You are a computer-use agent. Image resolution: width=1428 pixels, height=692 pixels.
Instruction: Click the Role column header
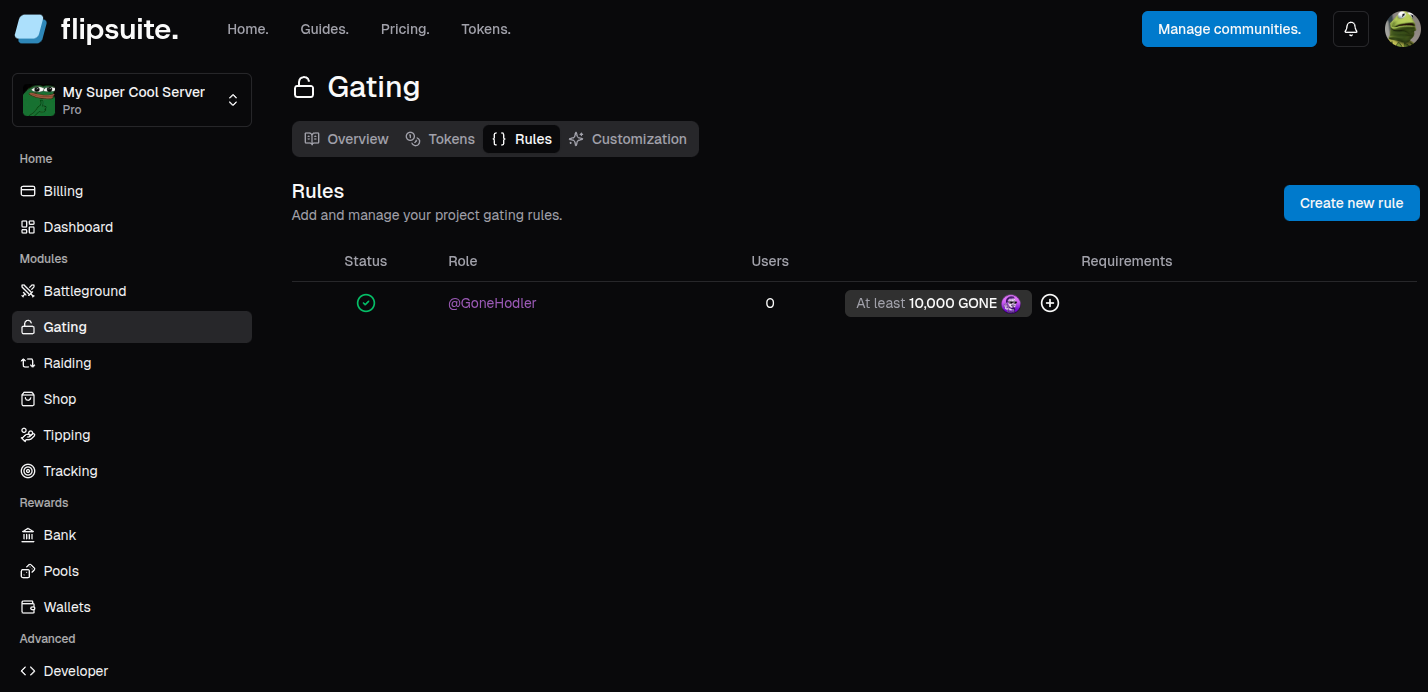click(463, 261)
